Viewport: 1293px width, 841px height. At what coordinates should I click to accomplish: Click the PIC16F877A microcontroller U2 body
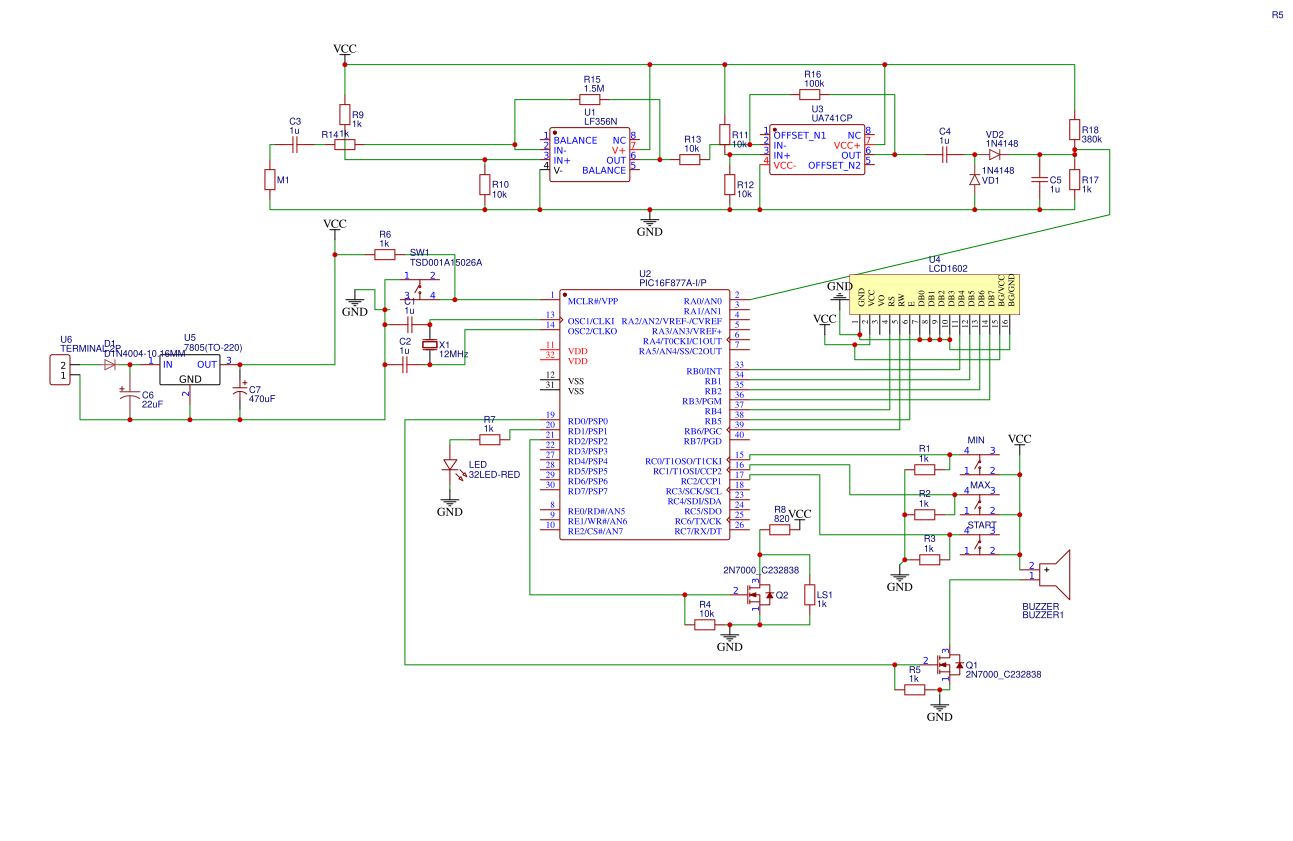[x=644, y=415]
